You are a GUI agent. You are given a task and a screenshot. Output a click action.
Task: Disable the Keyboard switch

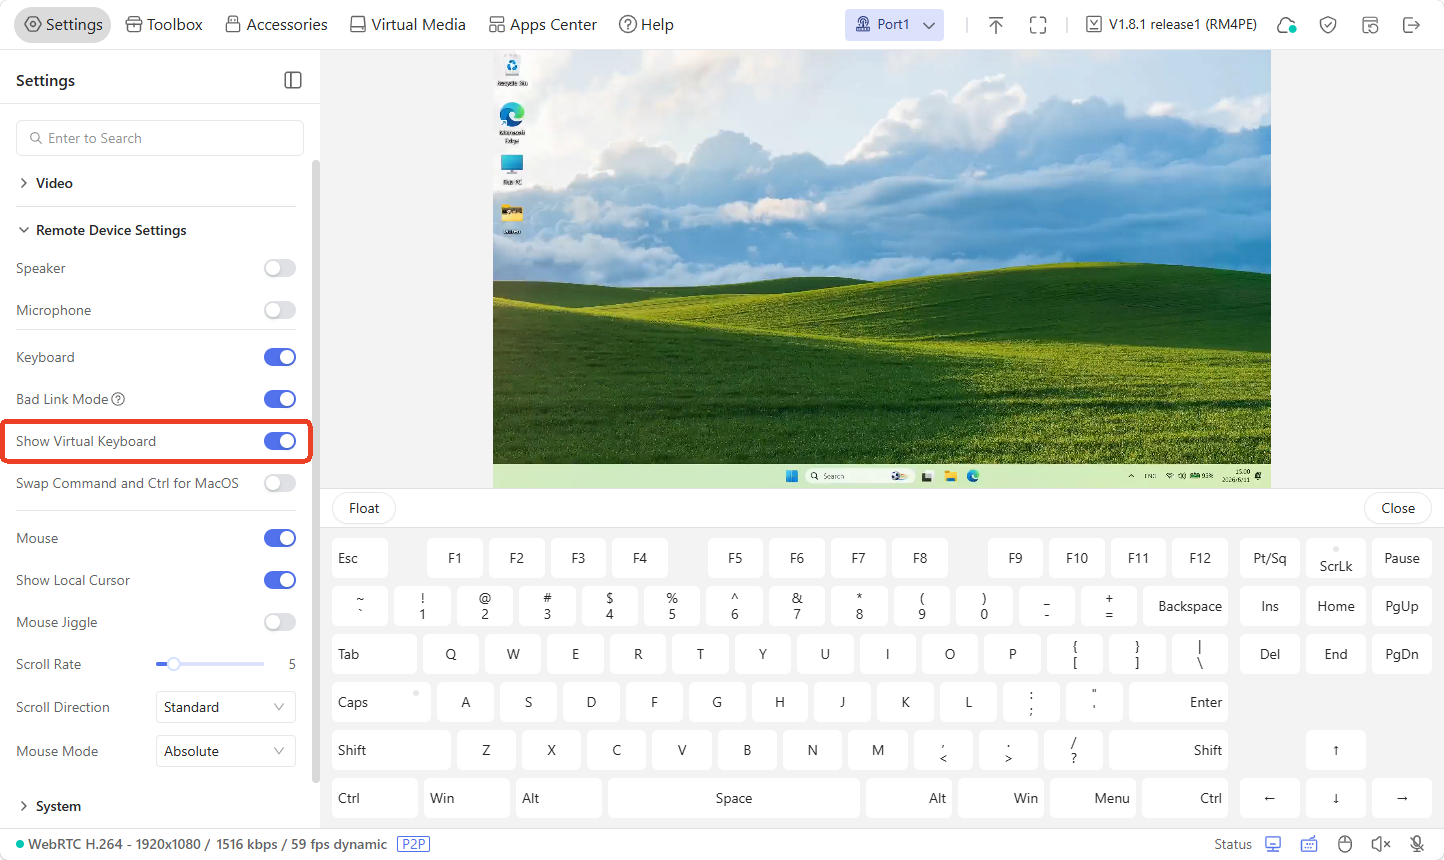[280, 357]
